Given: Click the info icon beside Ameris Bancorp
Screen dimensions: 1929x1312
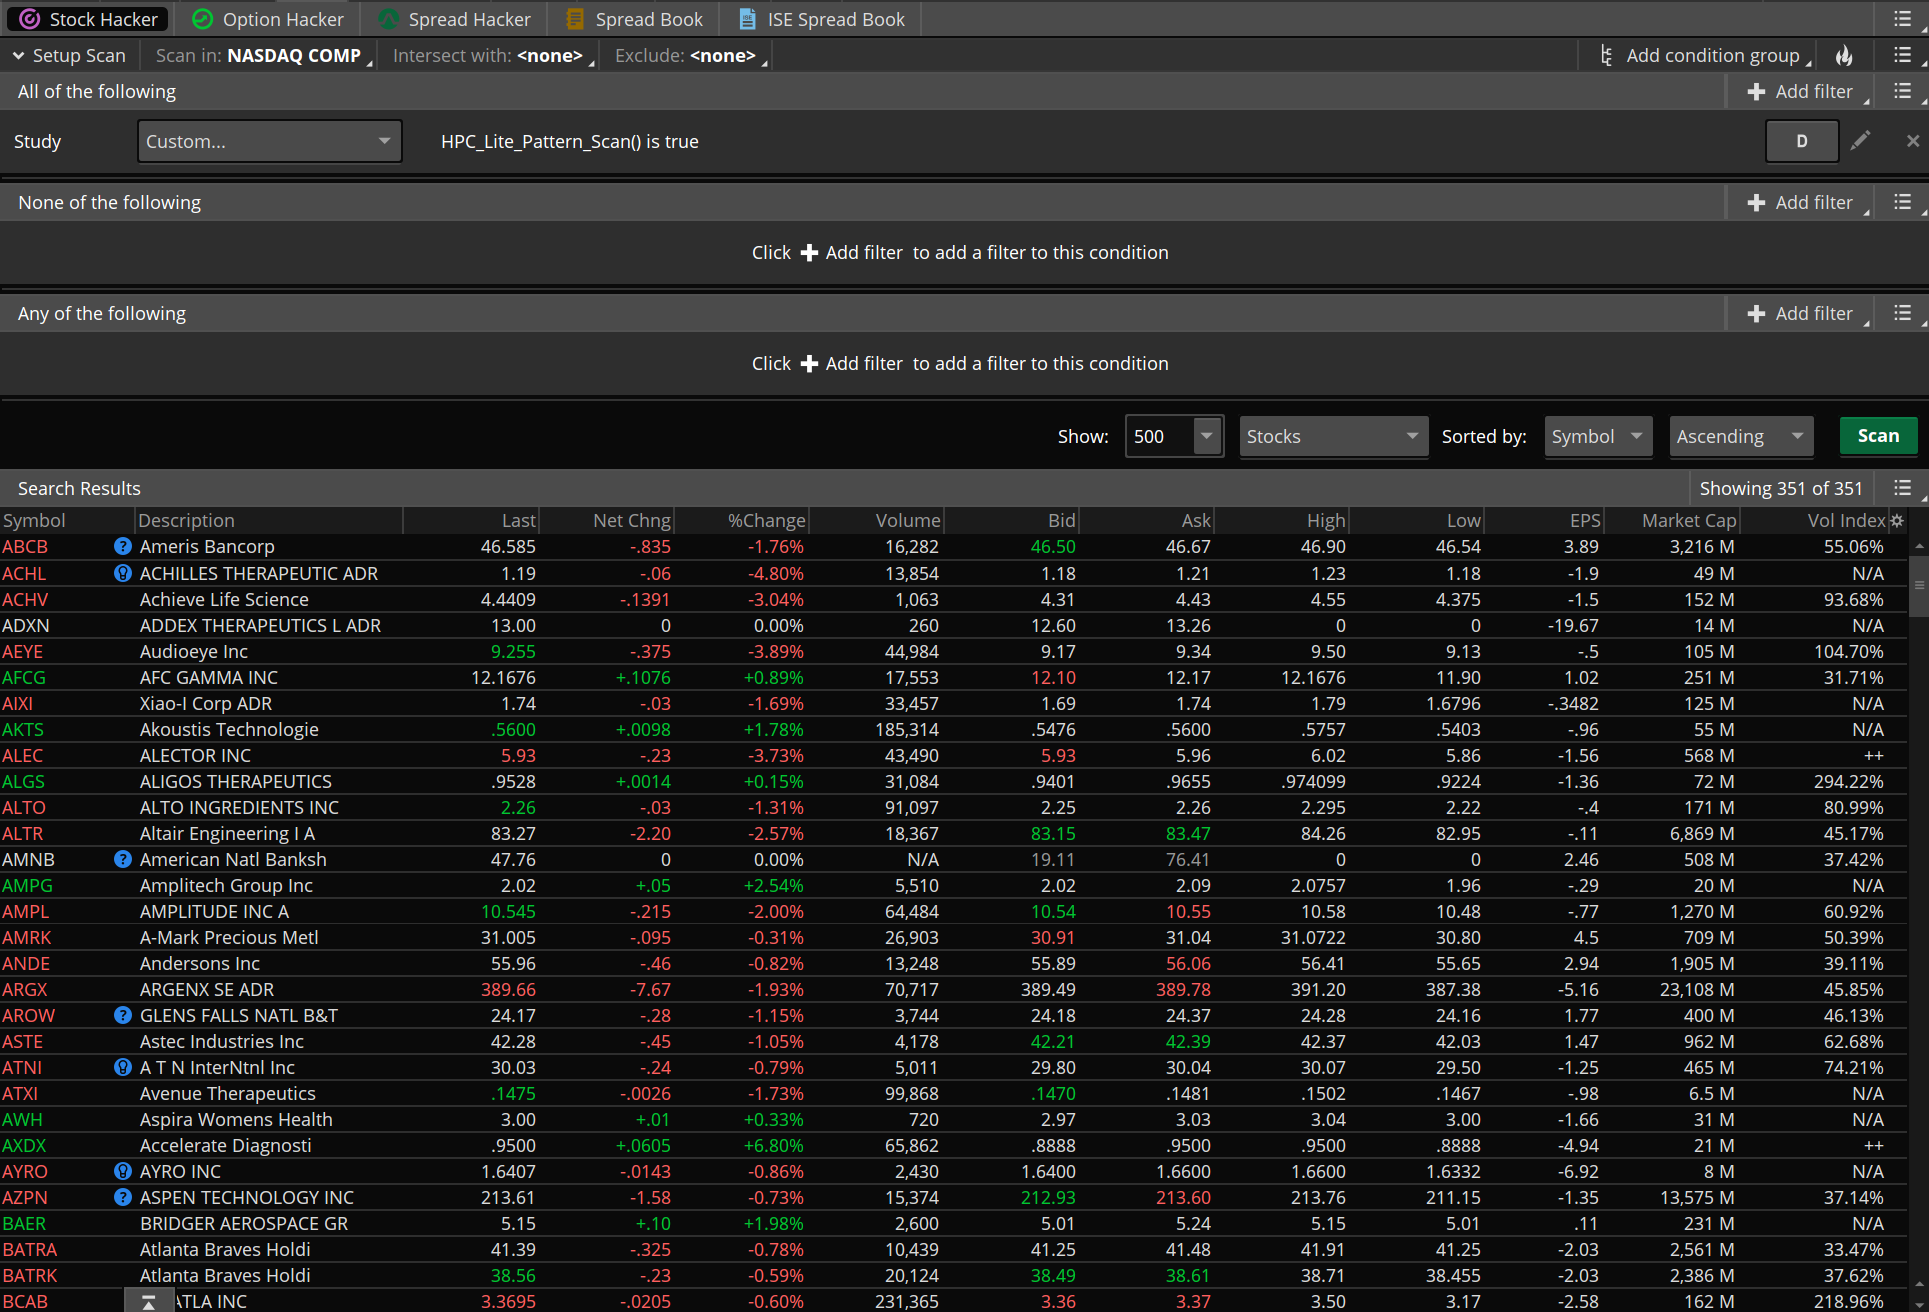Looking at the screenshot, I should pos(122,547).
